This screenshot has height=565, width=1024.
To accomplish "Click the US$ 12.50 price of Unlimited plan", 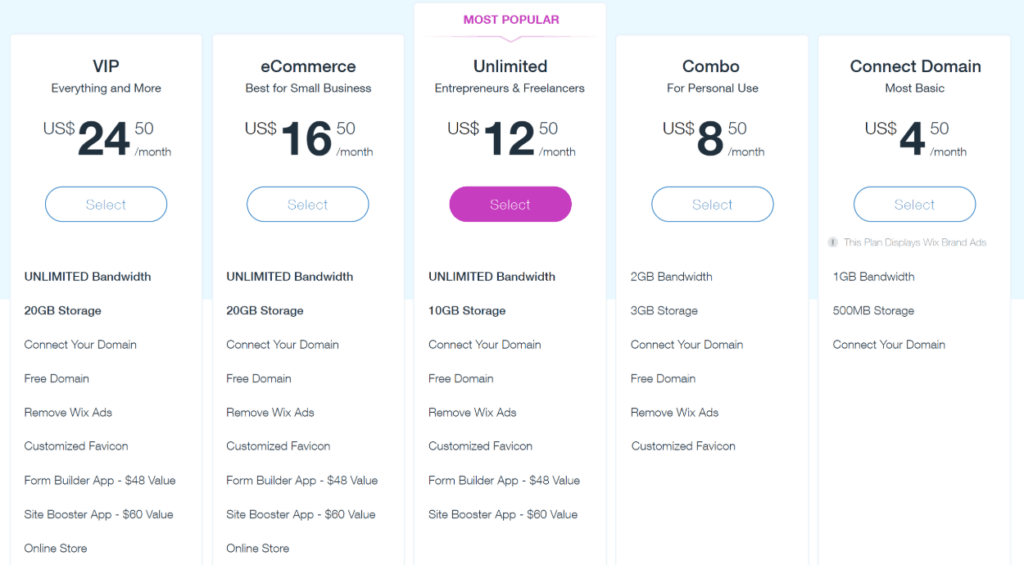I will [x=511, y=138].
